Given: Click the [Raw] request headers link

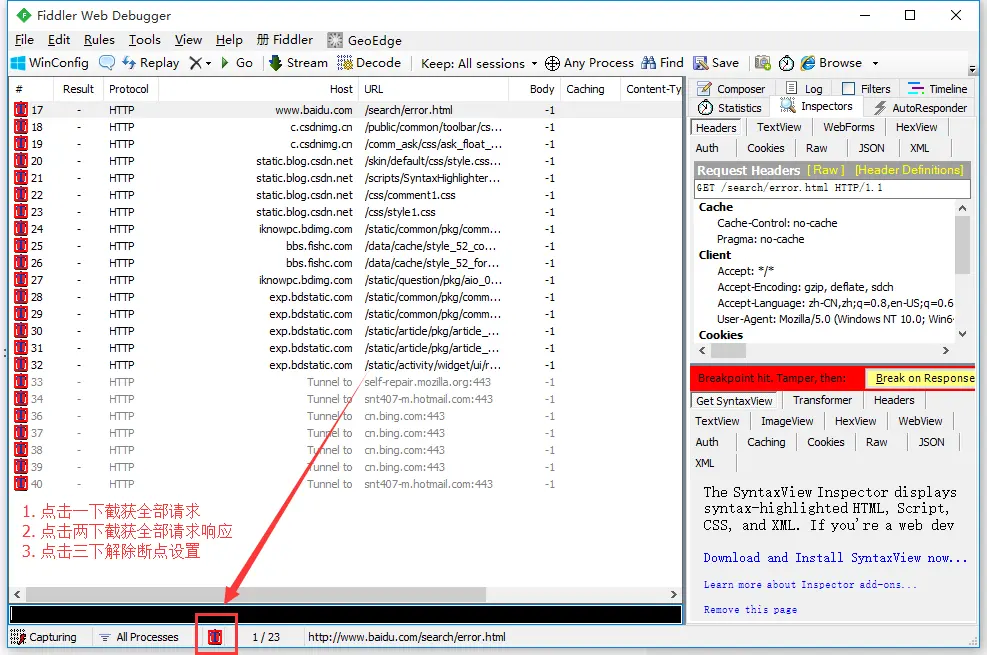Looking at the screenshot, I should [825, 170].
